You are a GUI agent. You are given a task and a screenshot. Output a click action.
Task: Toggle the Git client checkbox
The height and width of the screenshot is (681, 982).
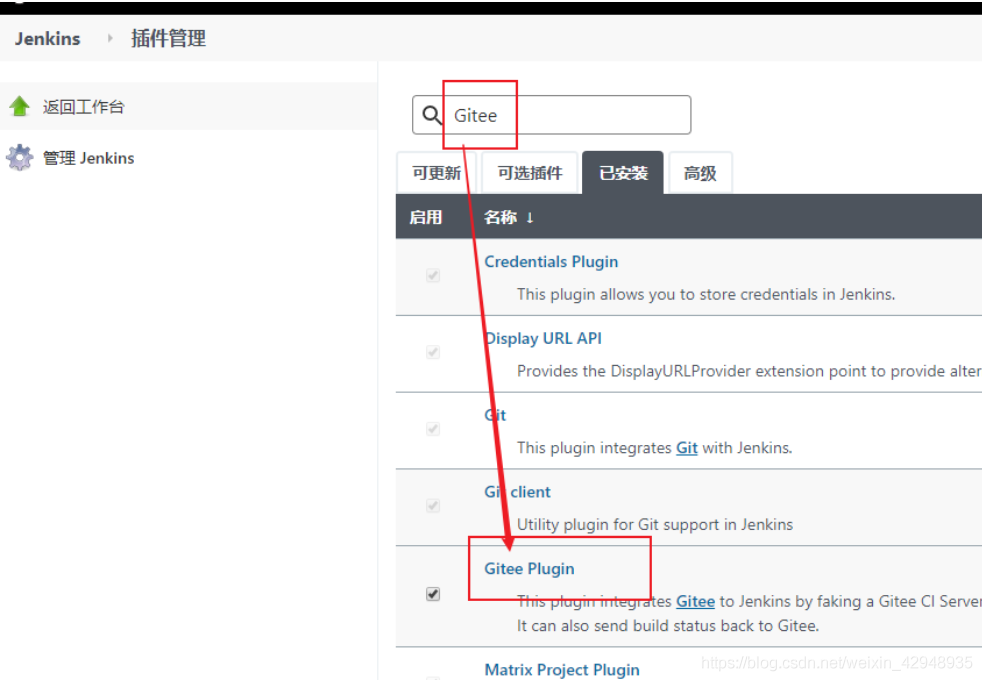tap(433, 505)
